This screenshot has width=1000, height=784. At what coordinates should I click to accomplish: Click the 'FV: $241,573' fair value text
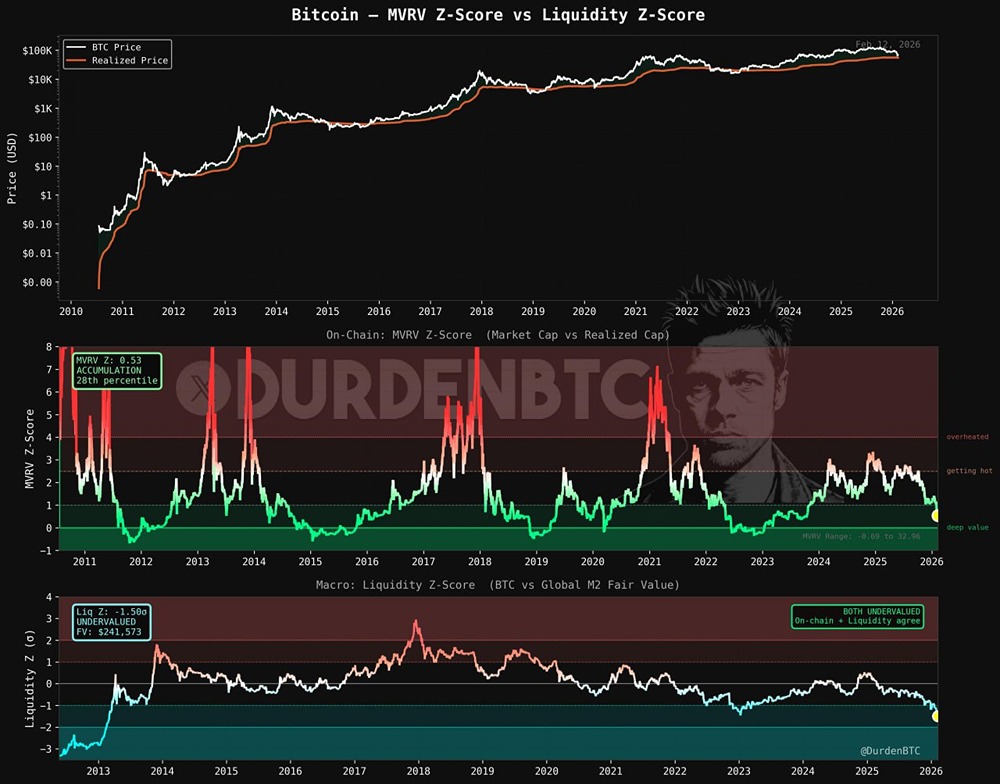pyautogui.click(x=108, y=632)
